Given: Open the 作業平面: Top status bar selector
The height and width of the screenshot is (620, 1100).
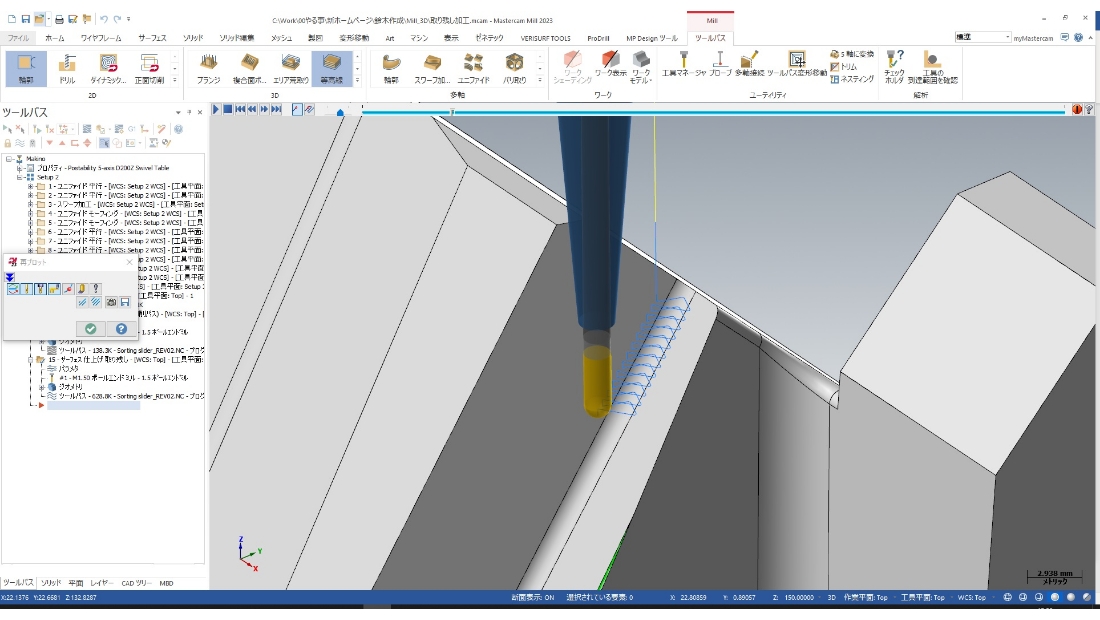Looking at the screenshot, I should [866, 598].
